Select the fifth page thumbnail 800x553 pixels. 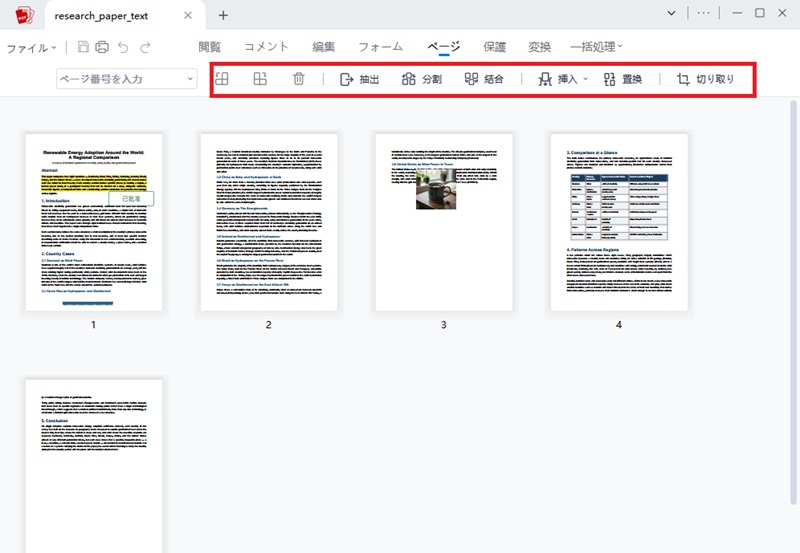94,466
